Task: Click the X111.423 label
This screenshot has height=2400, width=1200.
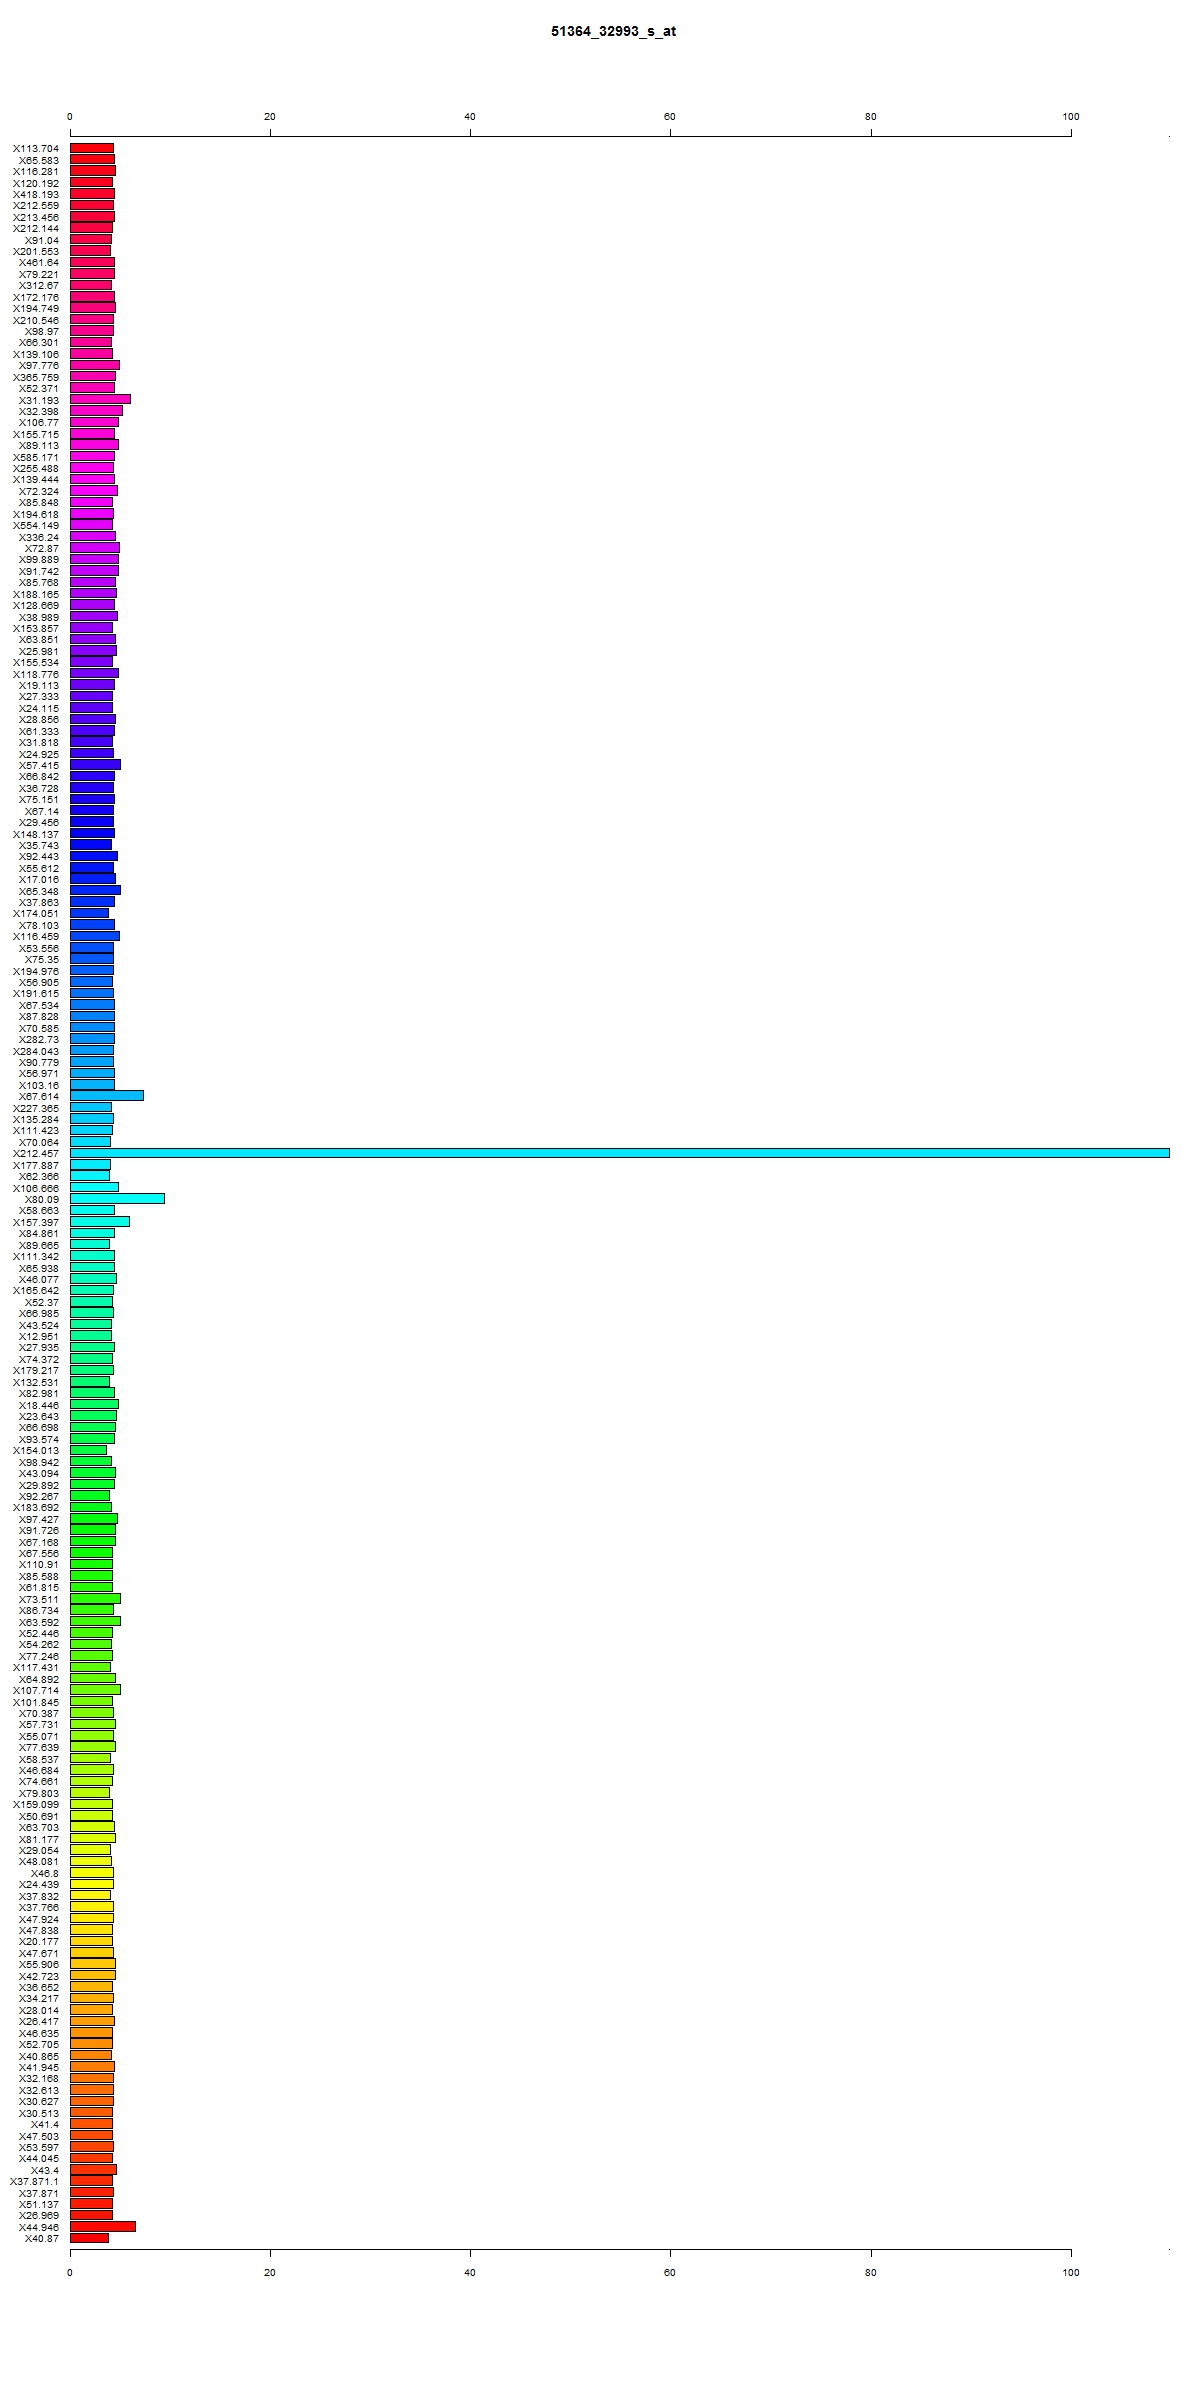Action: tap(36, 1130)
